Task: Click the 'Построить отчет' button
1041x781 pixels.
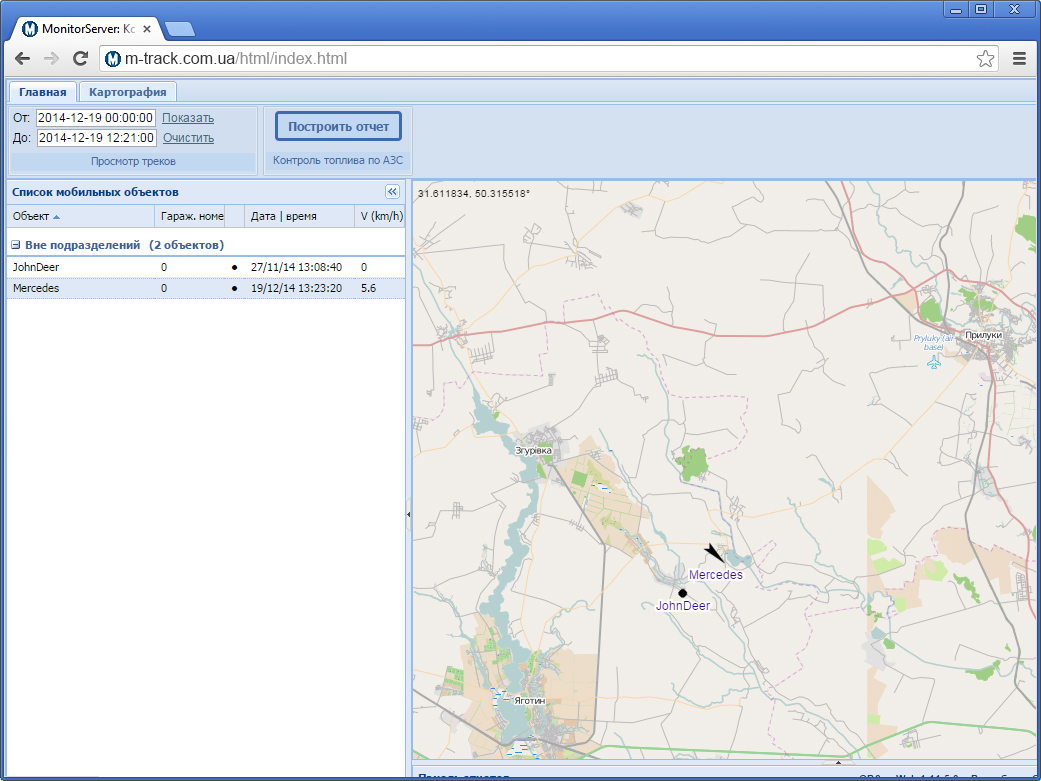Action: click(x=339, y=126)
